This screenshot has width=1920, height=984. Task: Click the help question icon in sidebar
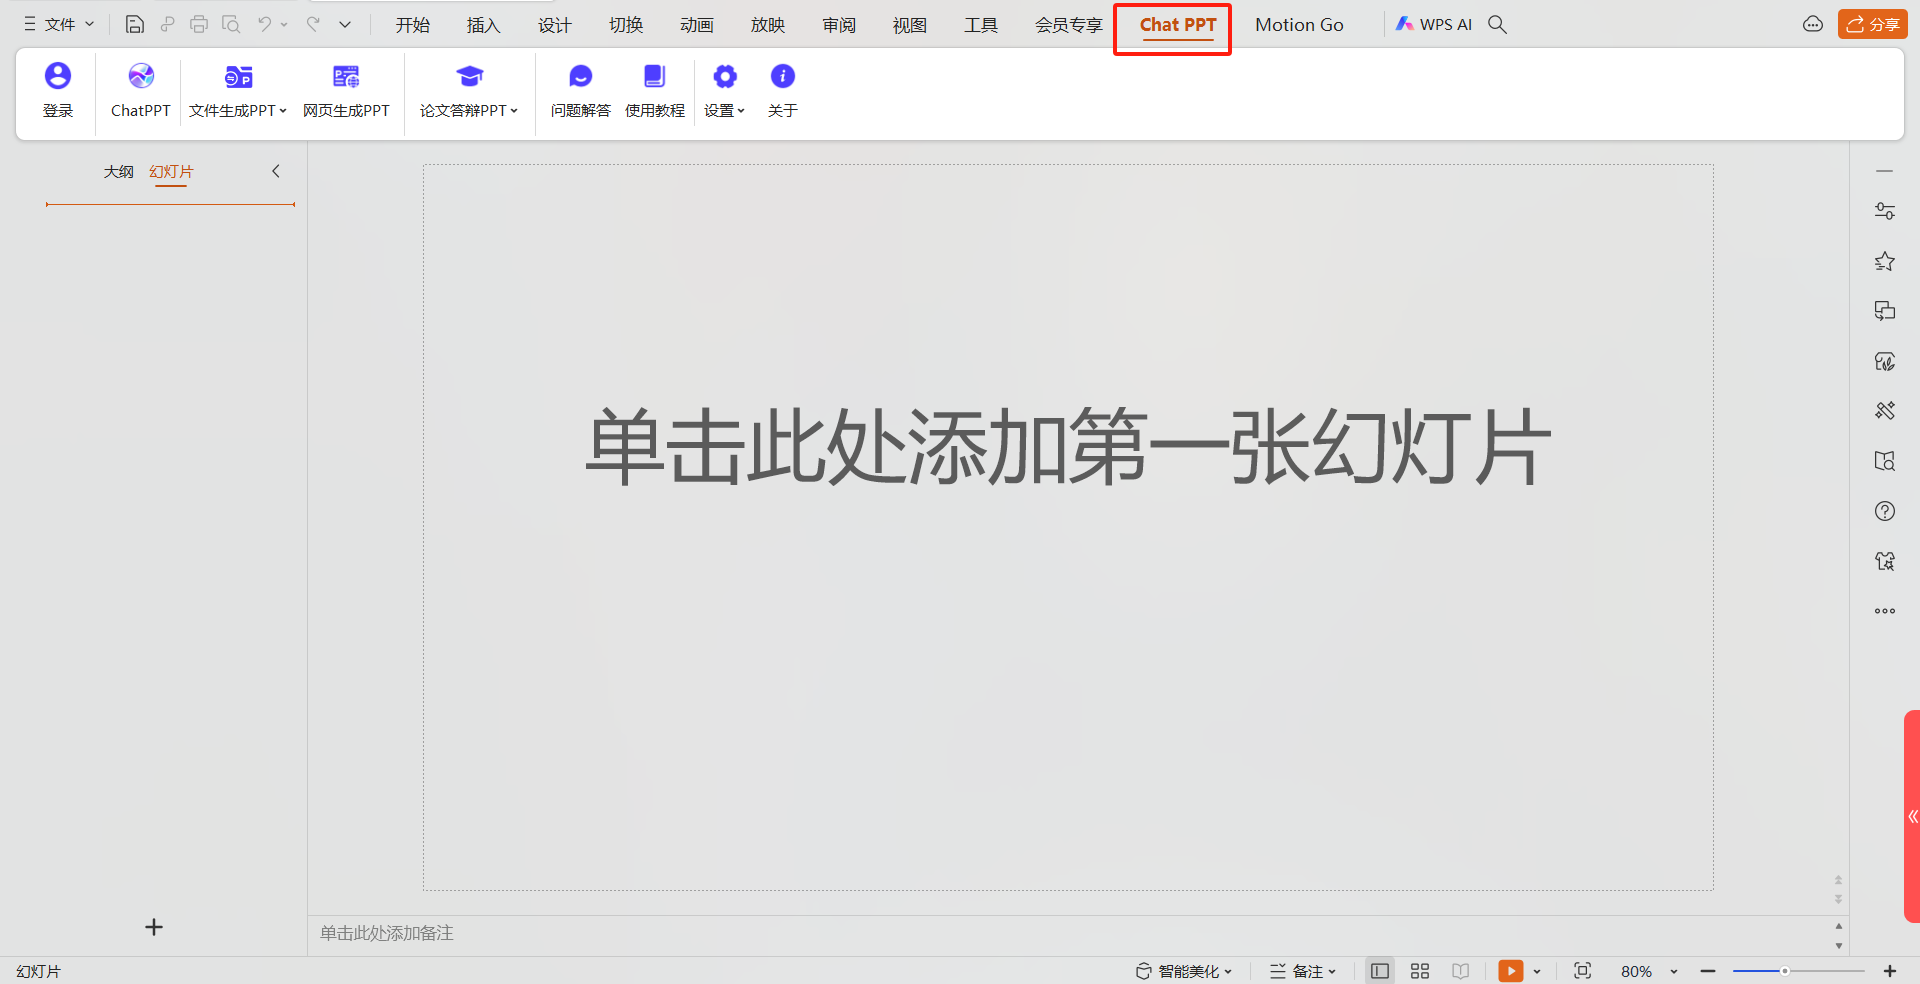pyautogui.click(x=1885, y=511)
